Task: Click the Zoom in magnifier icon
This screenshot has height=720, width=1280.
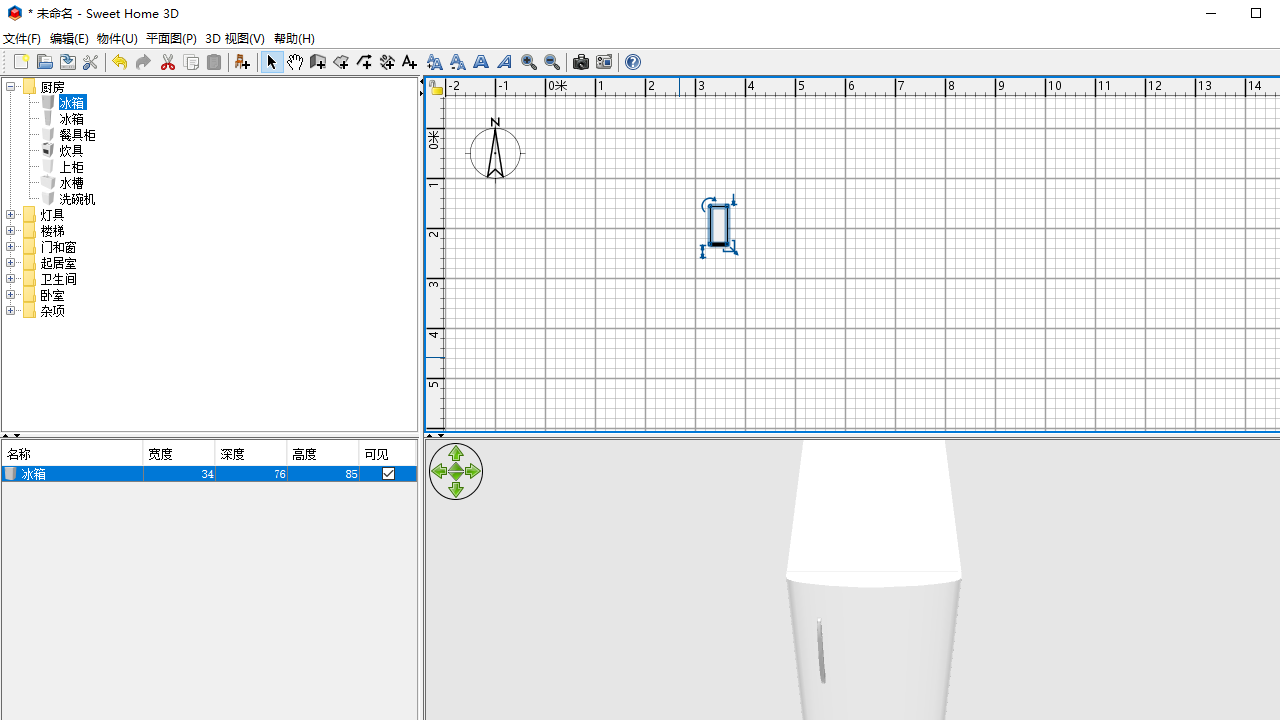Action: click(528, 62)
